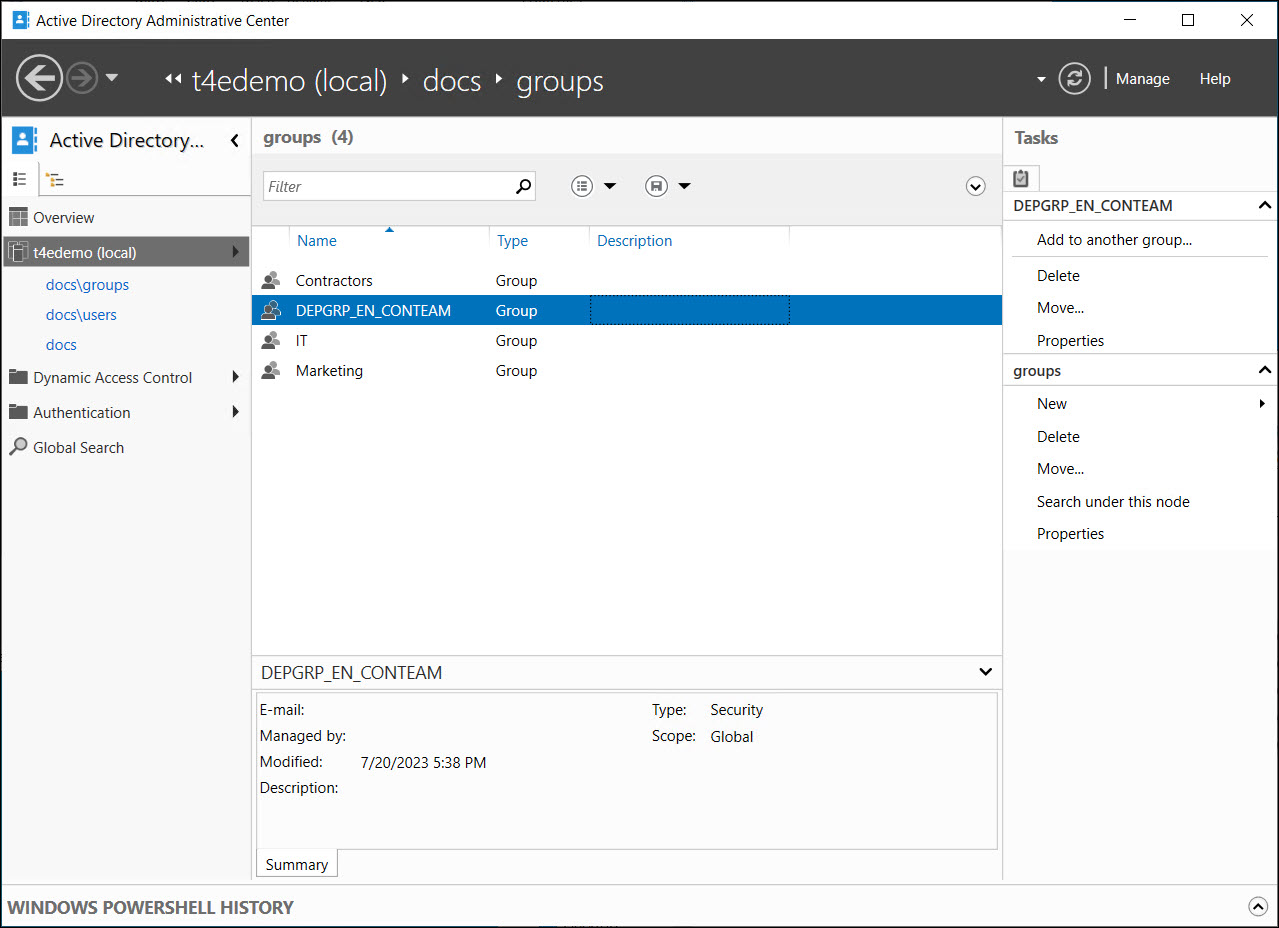This screenshot has height=928, width=1279.
Task: Switch to list view icon in navigation pane
Action: click(x=19, y=179)
